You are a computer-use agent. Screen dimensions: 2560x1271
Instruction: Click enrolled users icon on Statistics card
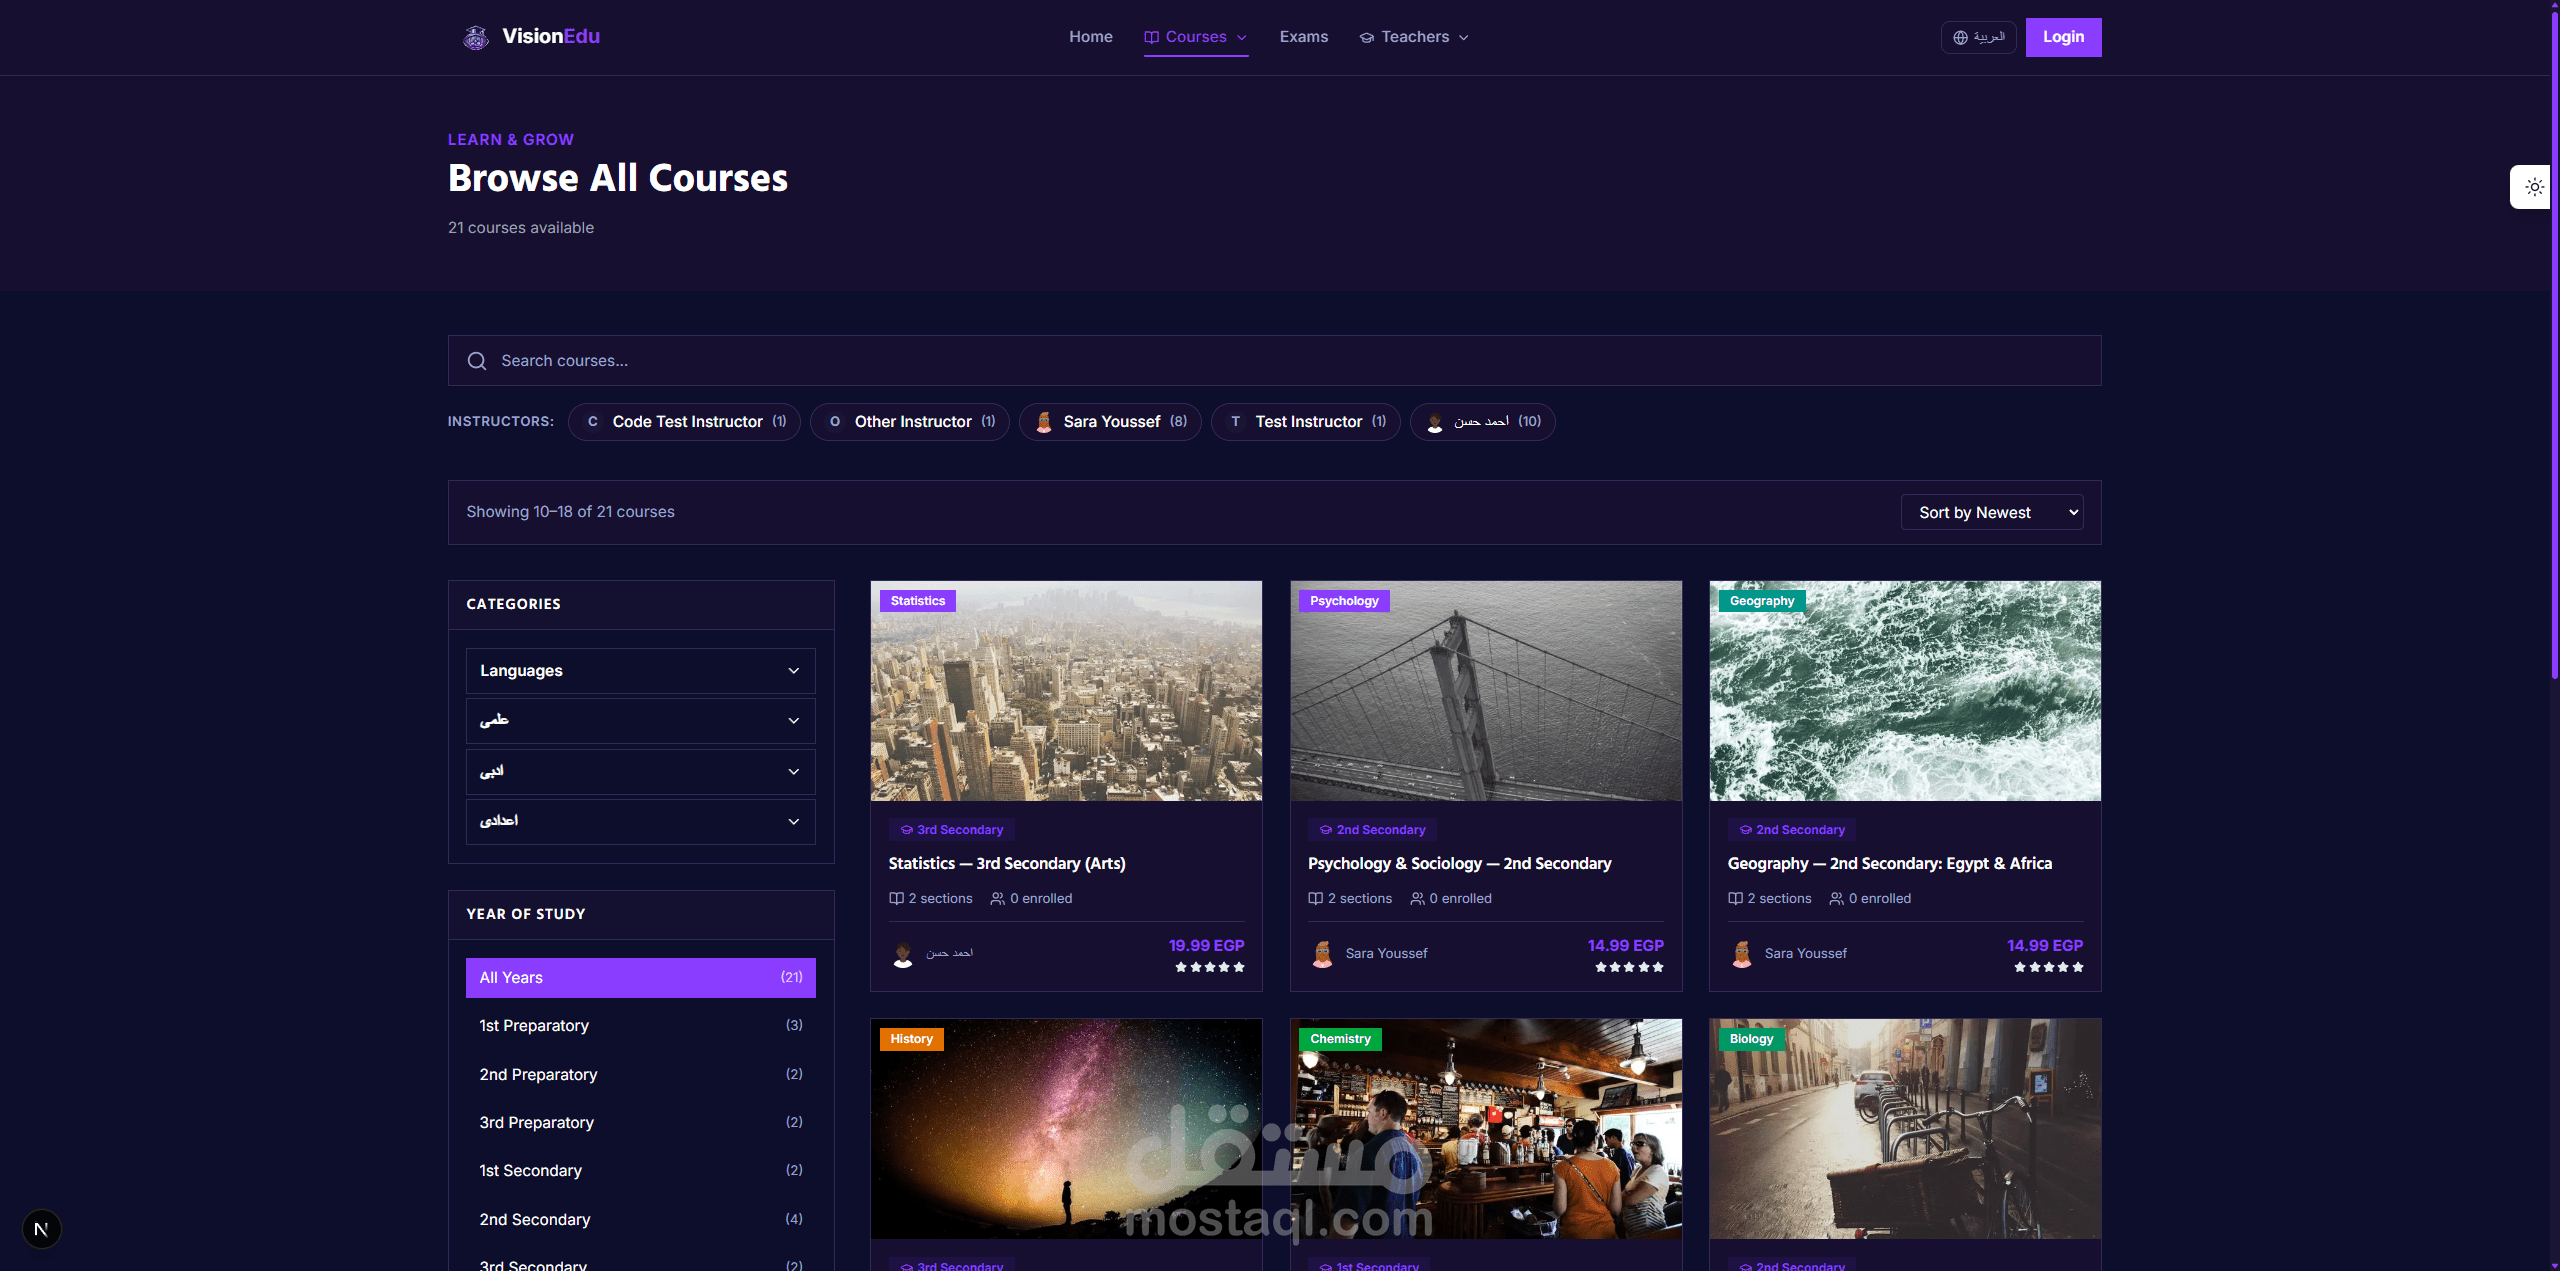pos(997,899)
